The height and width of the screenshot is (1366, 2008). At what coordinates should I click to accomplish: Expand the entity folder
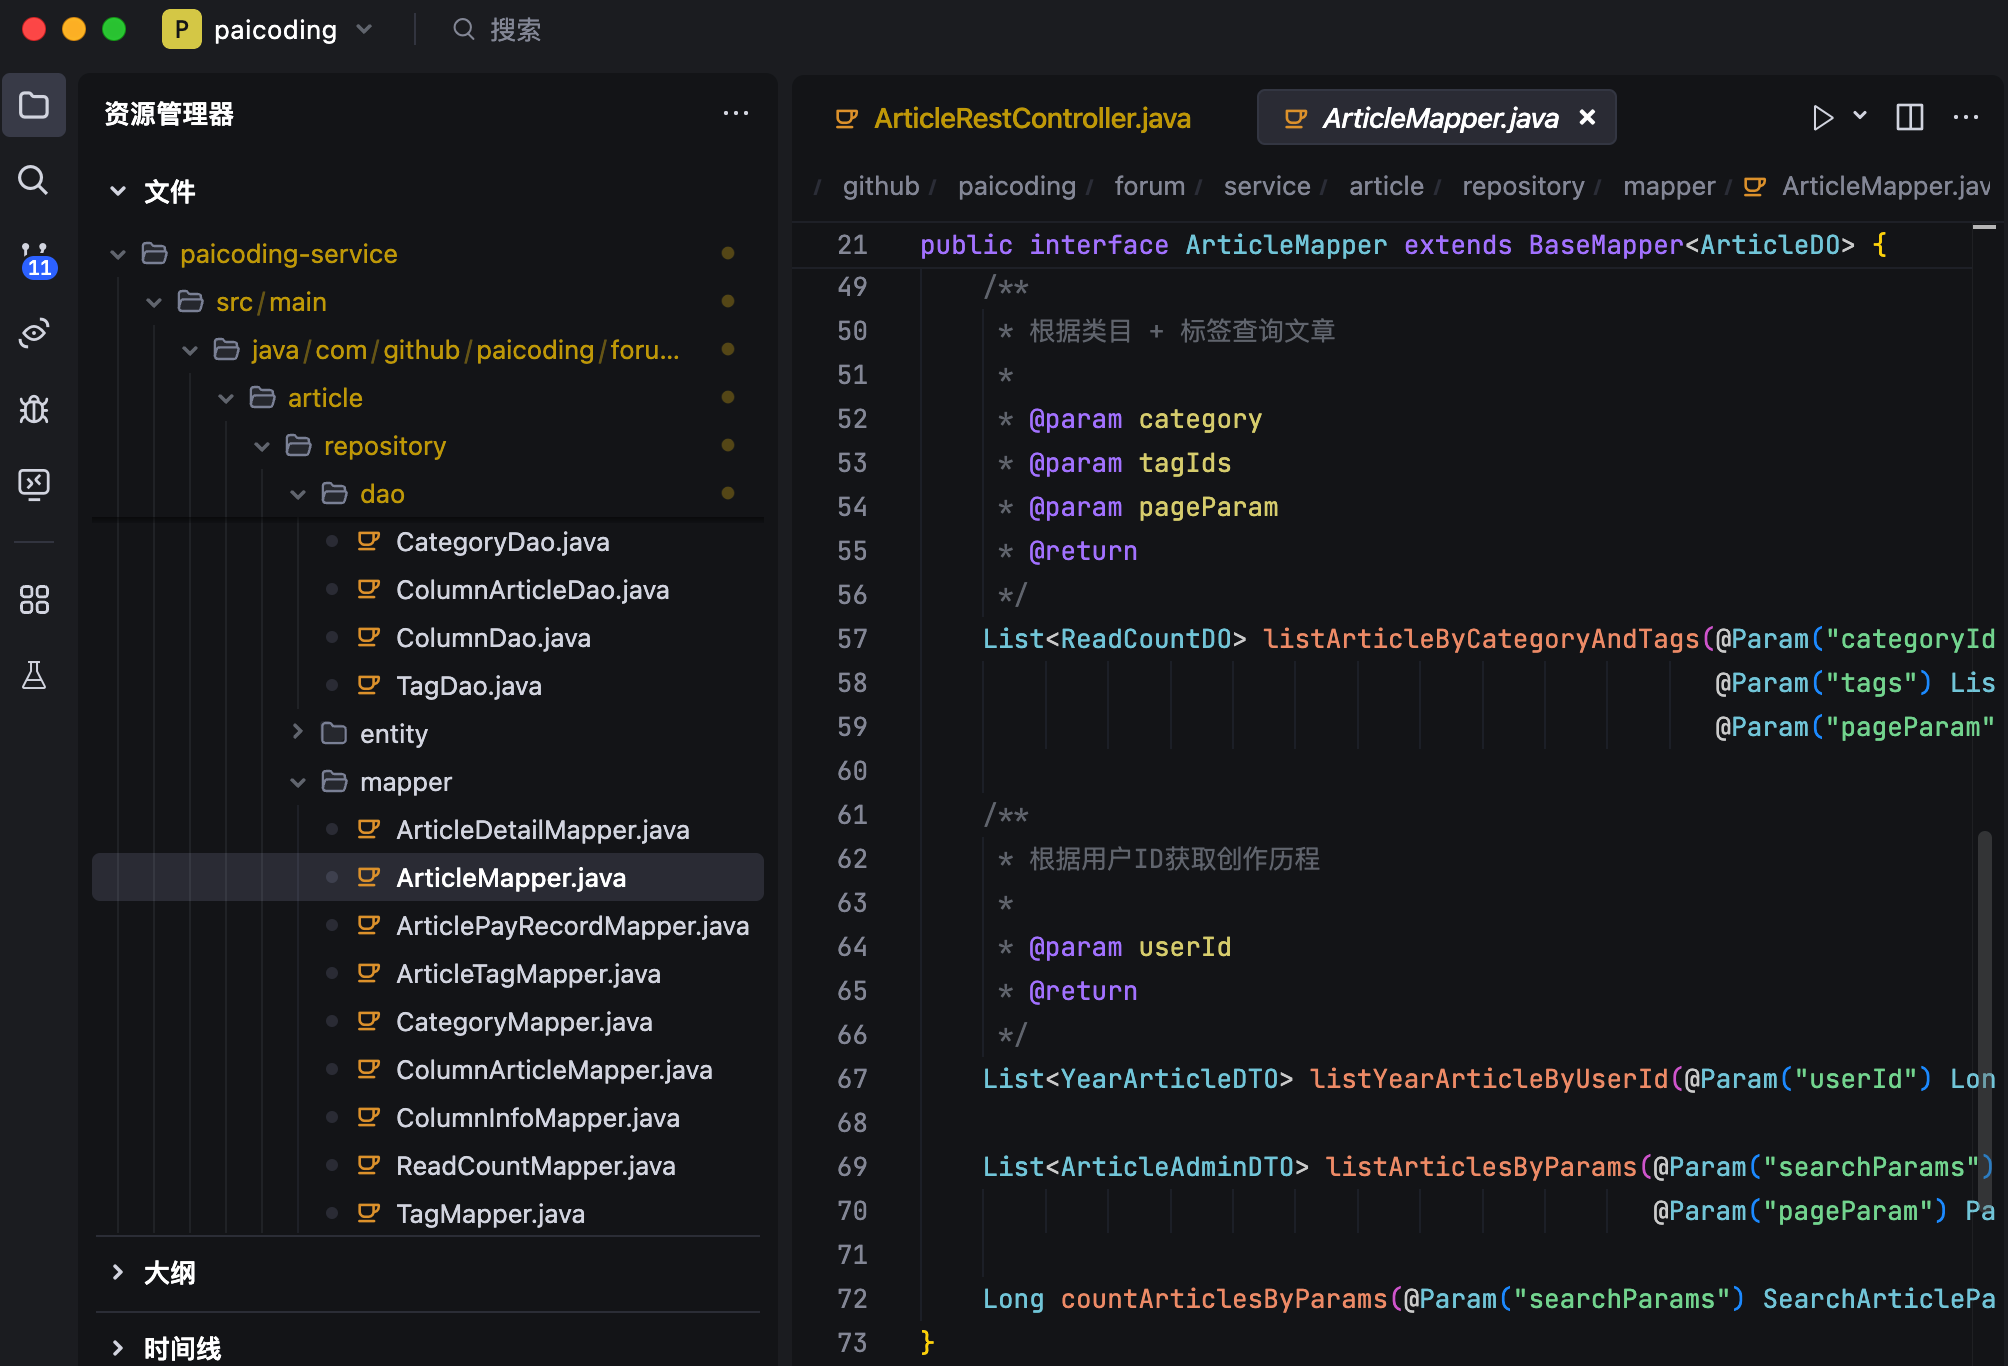coord(393,734)
